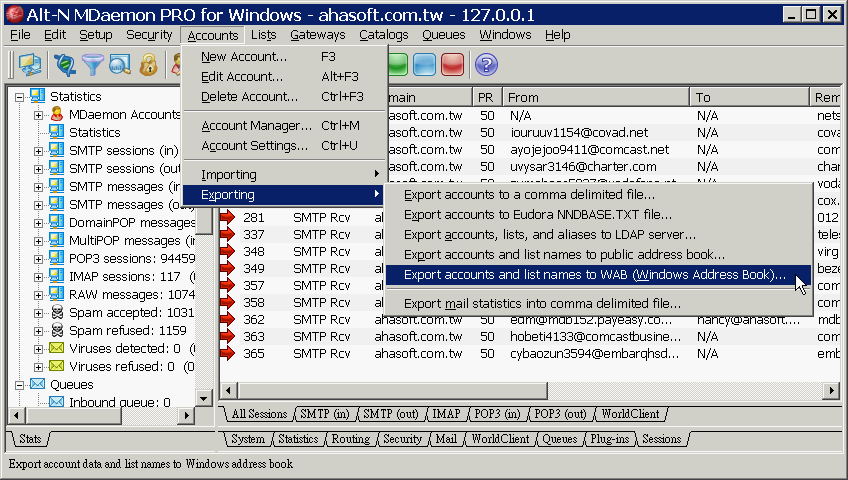848x480 pixels.
Task: Click the green square toolbar button
Action: tap(398, 65)
